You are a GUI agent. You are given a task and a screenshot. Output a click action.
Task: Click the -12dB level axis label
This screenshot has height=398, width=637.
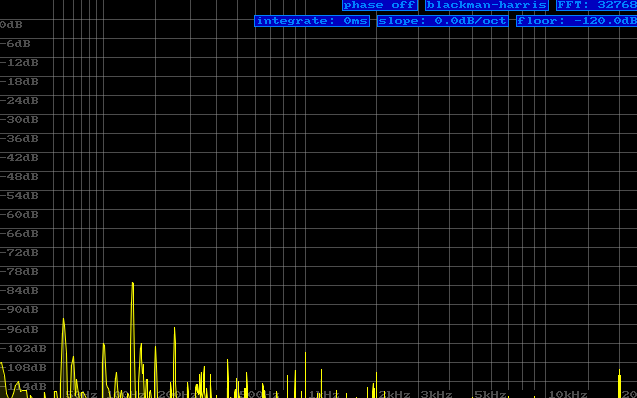[x=19, y=63]
